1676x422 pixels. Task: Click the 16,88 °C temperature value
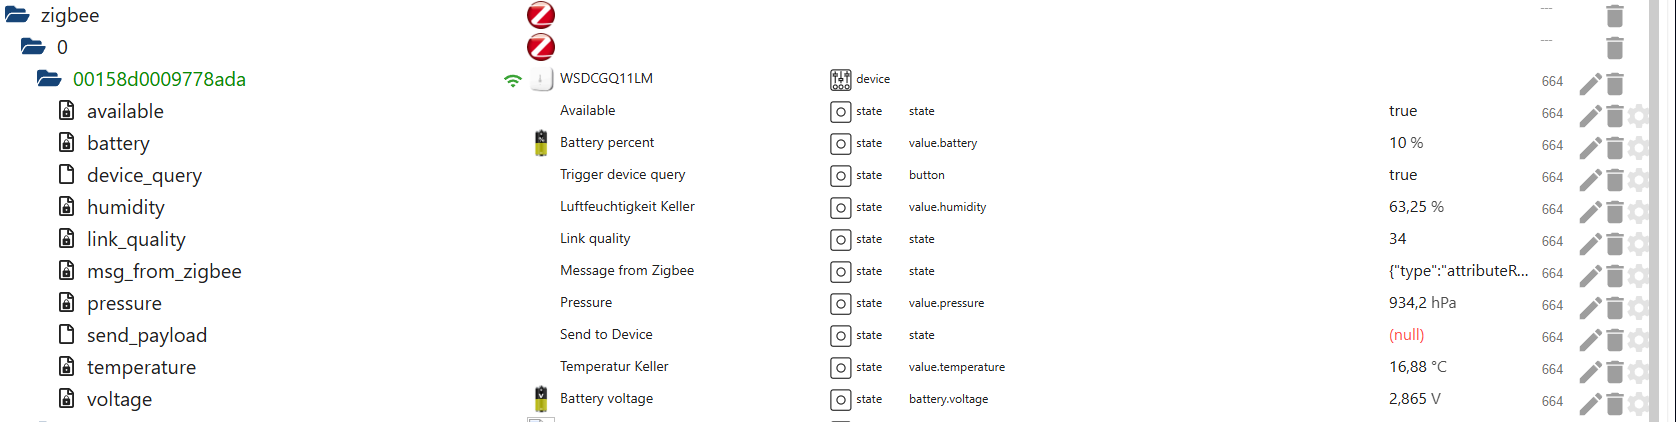1417,367
